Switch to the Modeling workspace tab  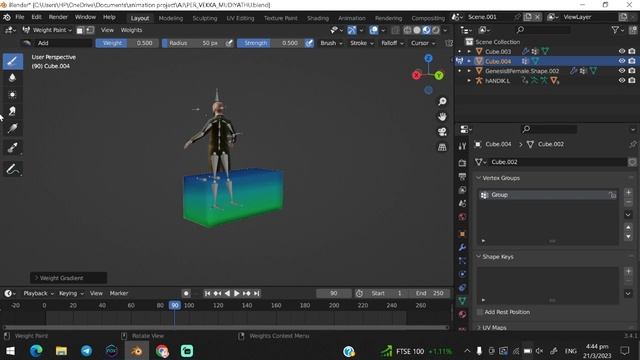click(x=171, y=18)
